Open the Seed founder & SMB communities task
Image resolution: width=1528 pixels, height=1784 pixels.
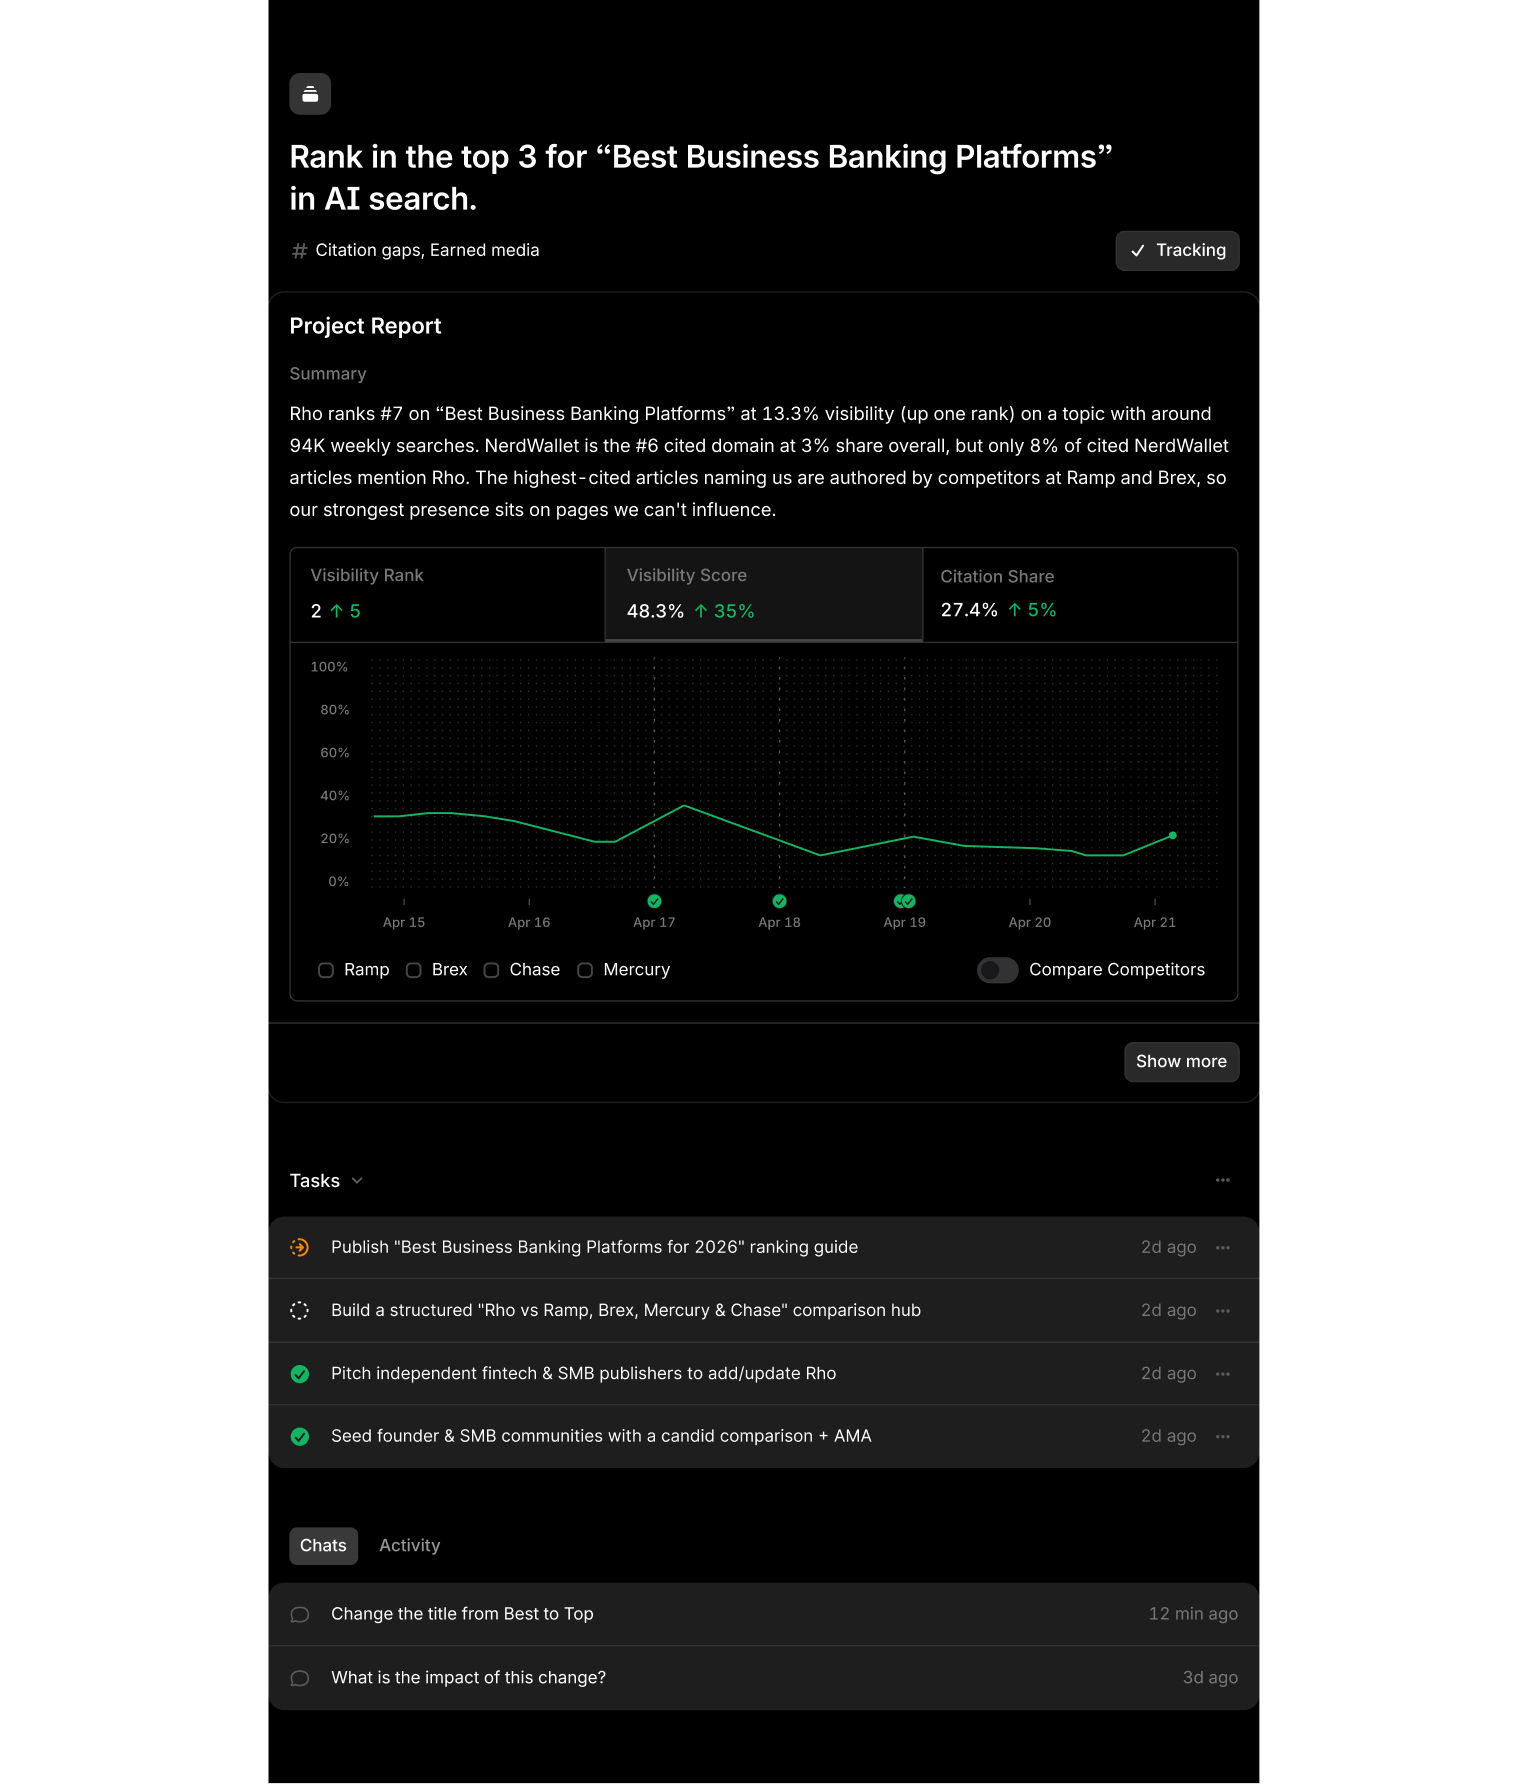(764, 1437)
